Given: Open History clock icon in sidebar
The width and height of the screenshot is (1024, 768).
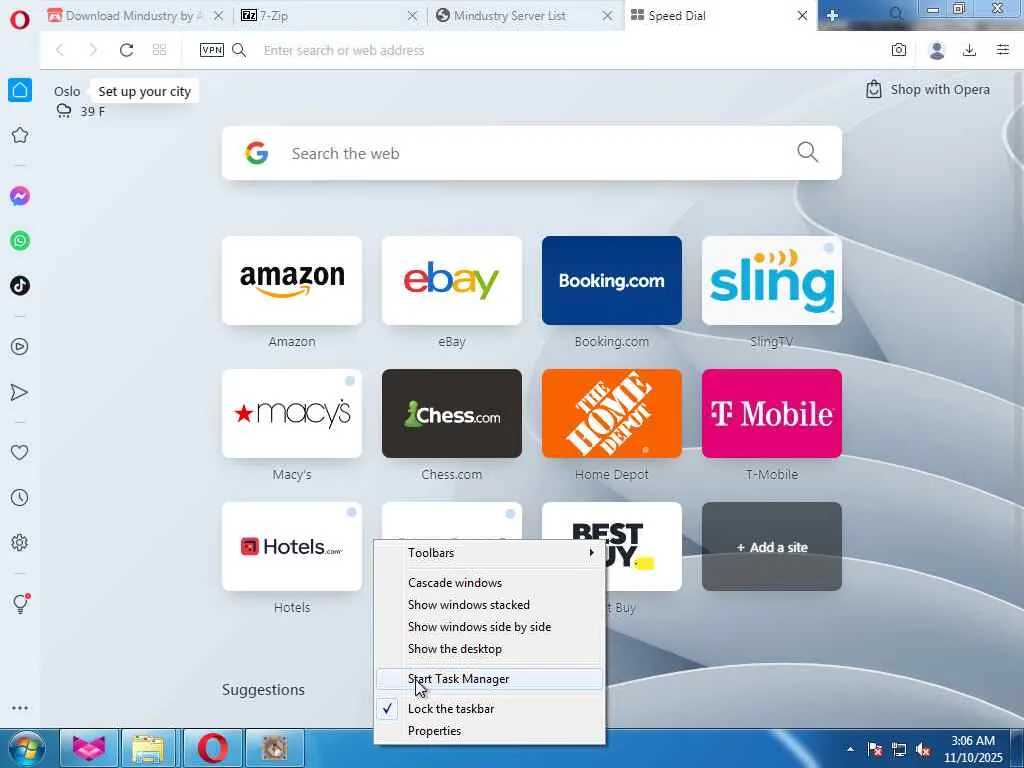Looking at the screenshot, I should (x=20, y=498).
